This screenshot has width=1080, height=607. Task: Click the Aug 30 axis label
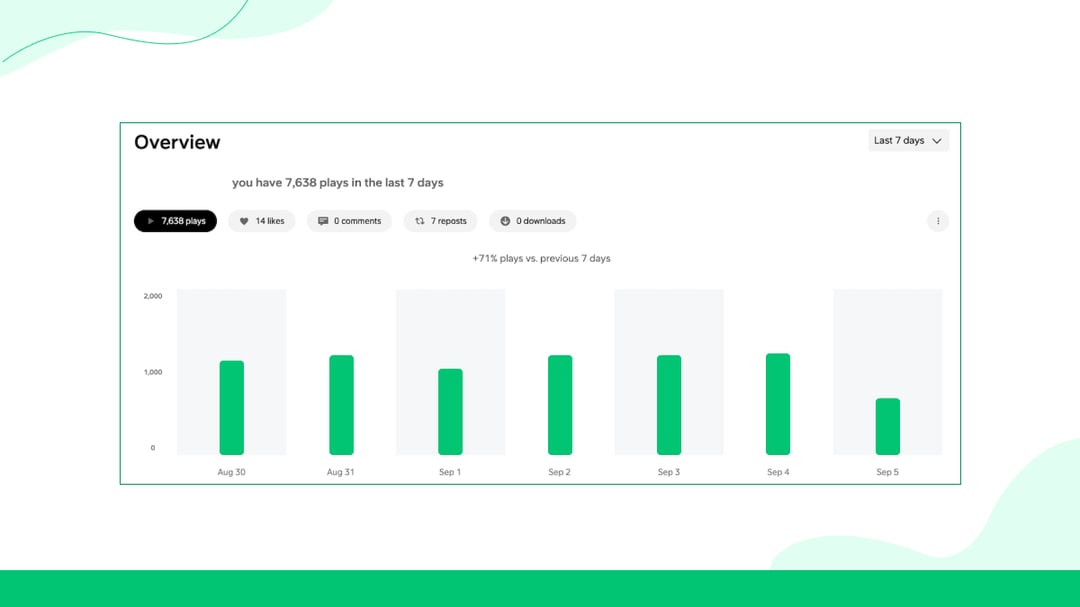pos(231,472)
